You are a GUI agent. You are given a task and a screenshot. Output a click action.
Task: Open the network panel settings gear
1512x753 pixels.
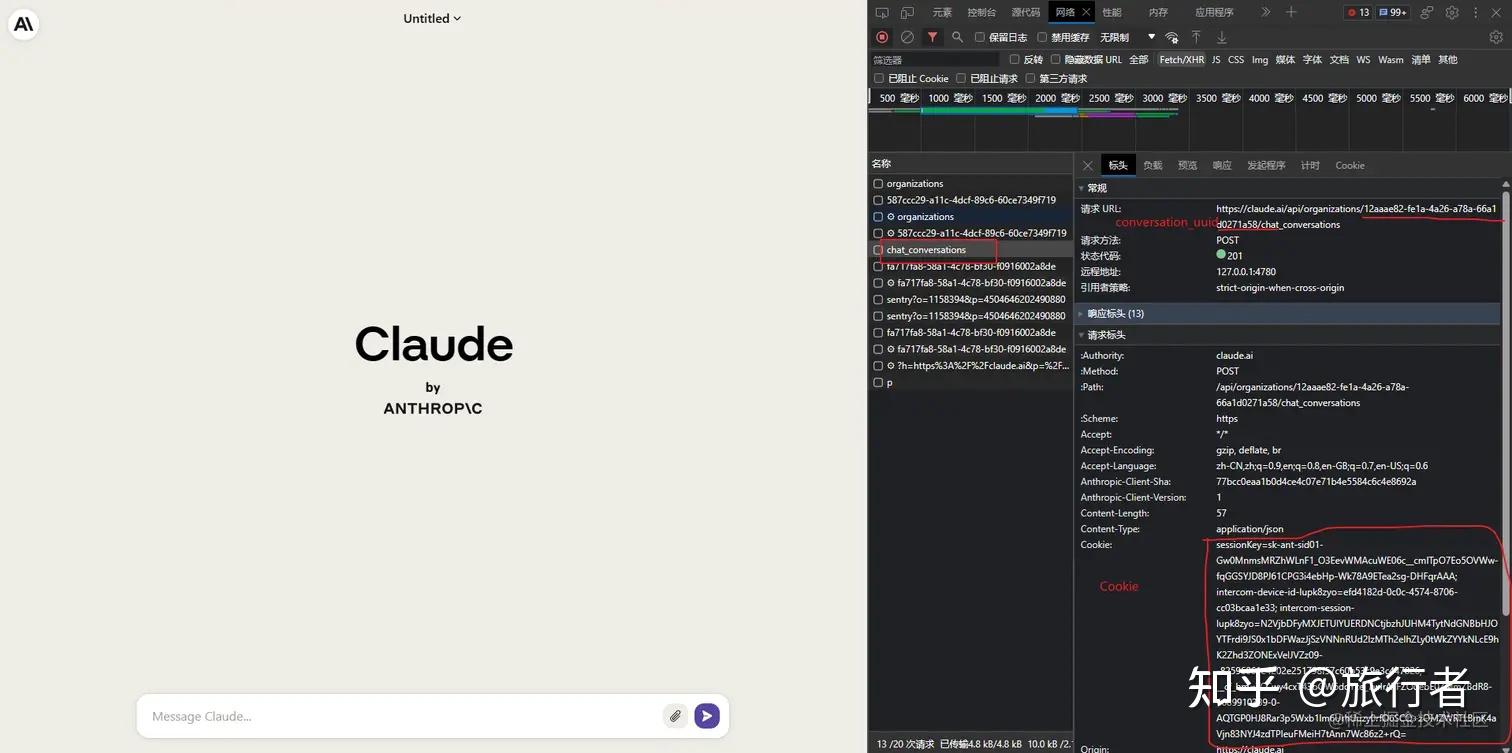click(1496, 37)
